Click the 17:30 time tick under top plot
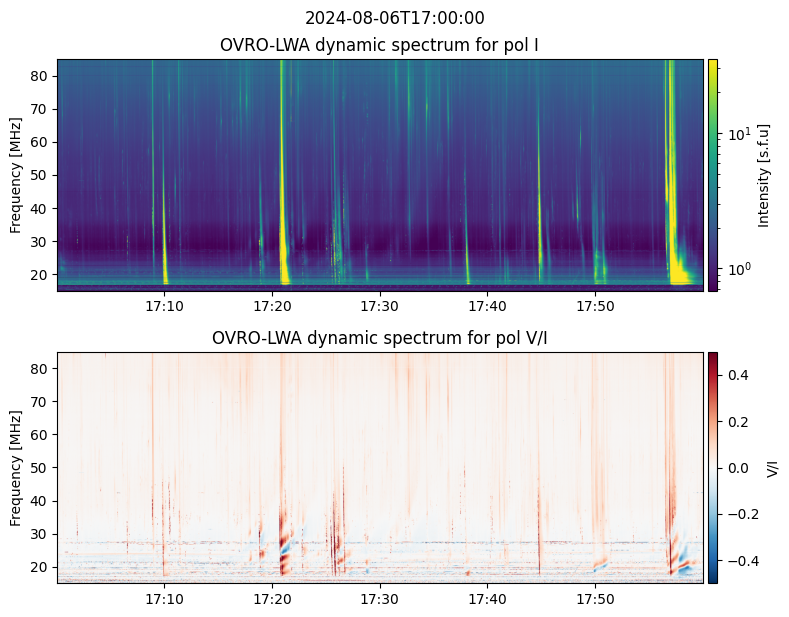This screenshot has width=789, height=617. [380, 305]
